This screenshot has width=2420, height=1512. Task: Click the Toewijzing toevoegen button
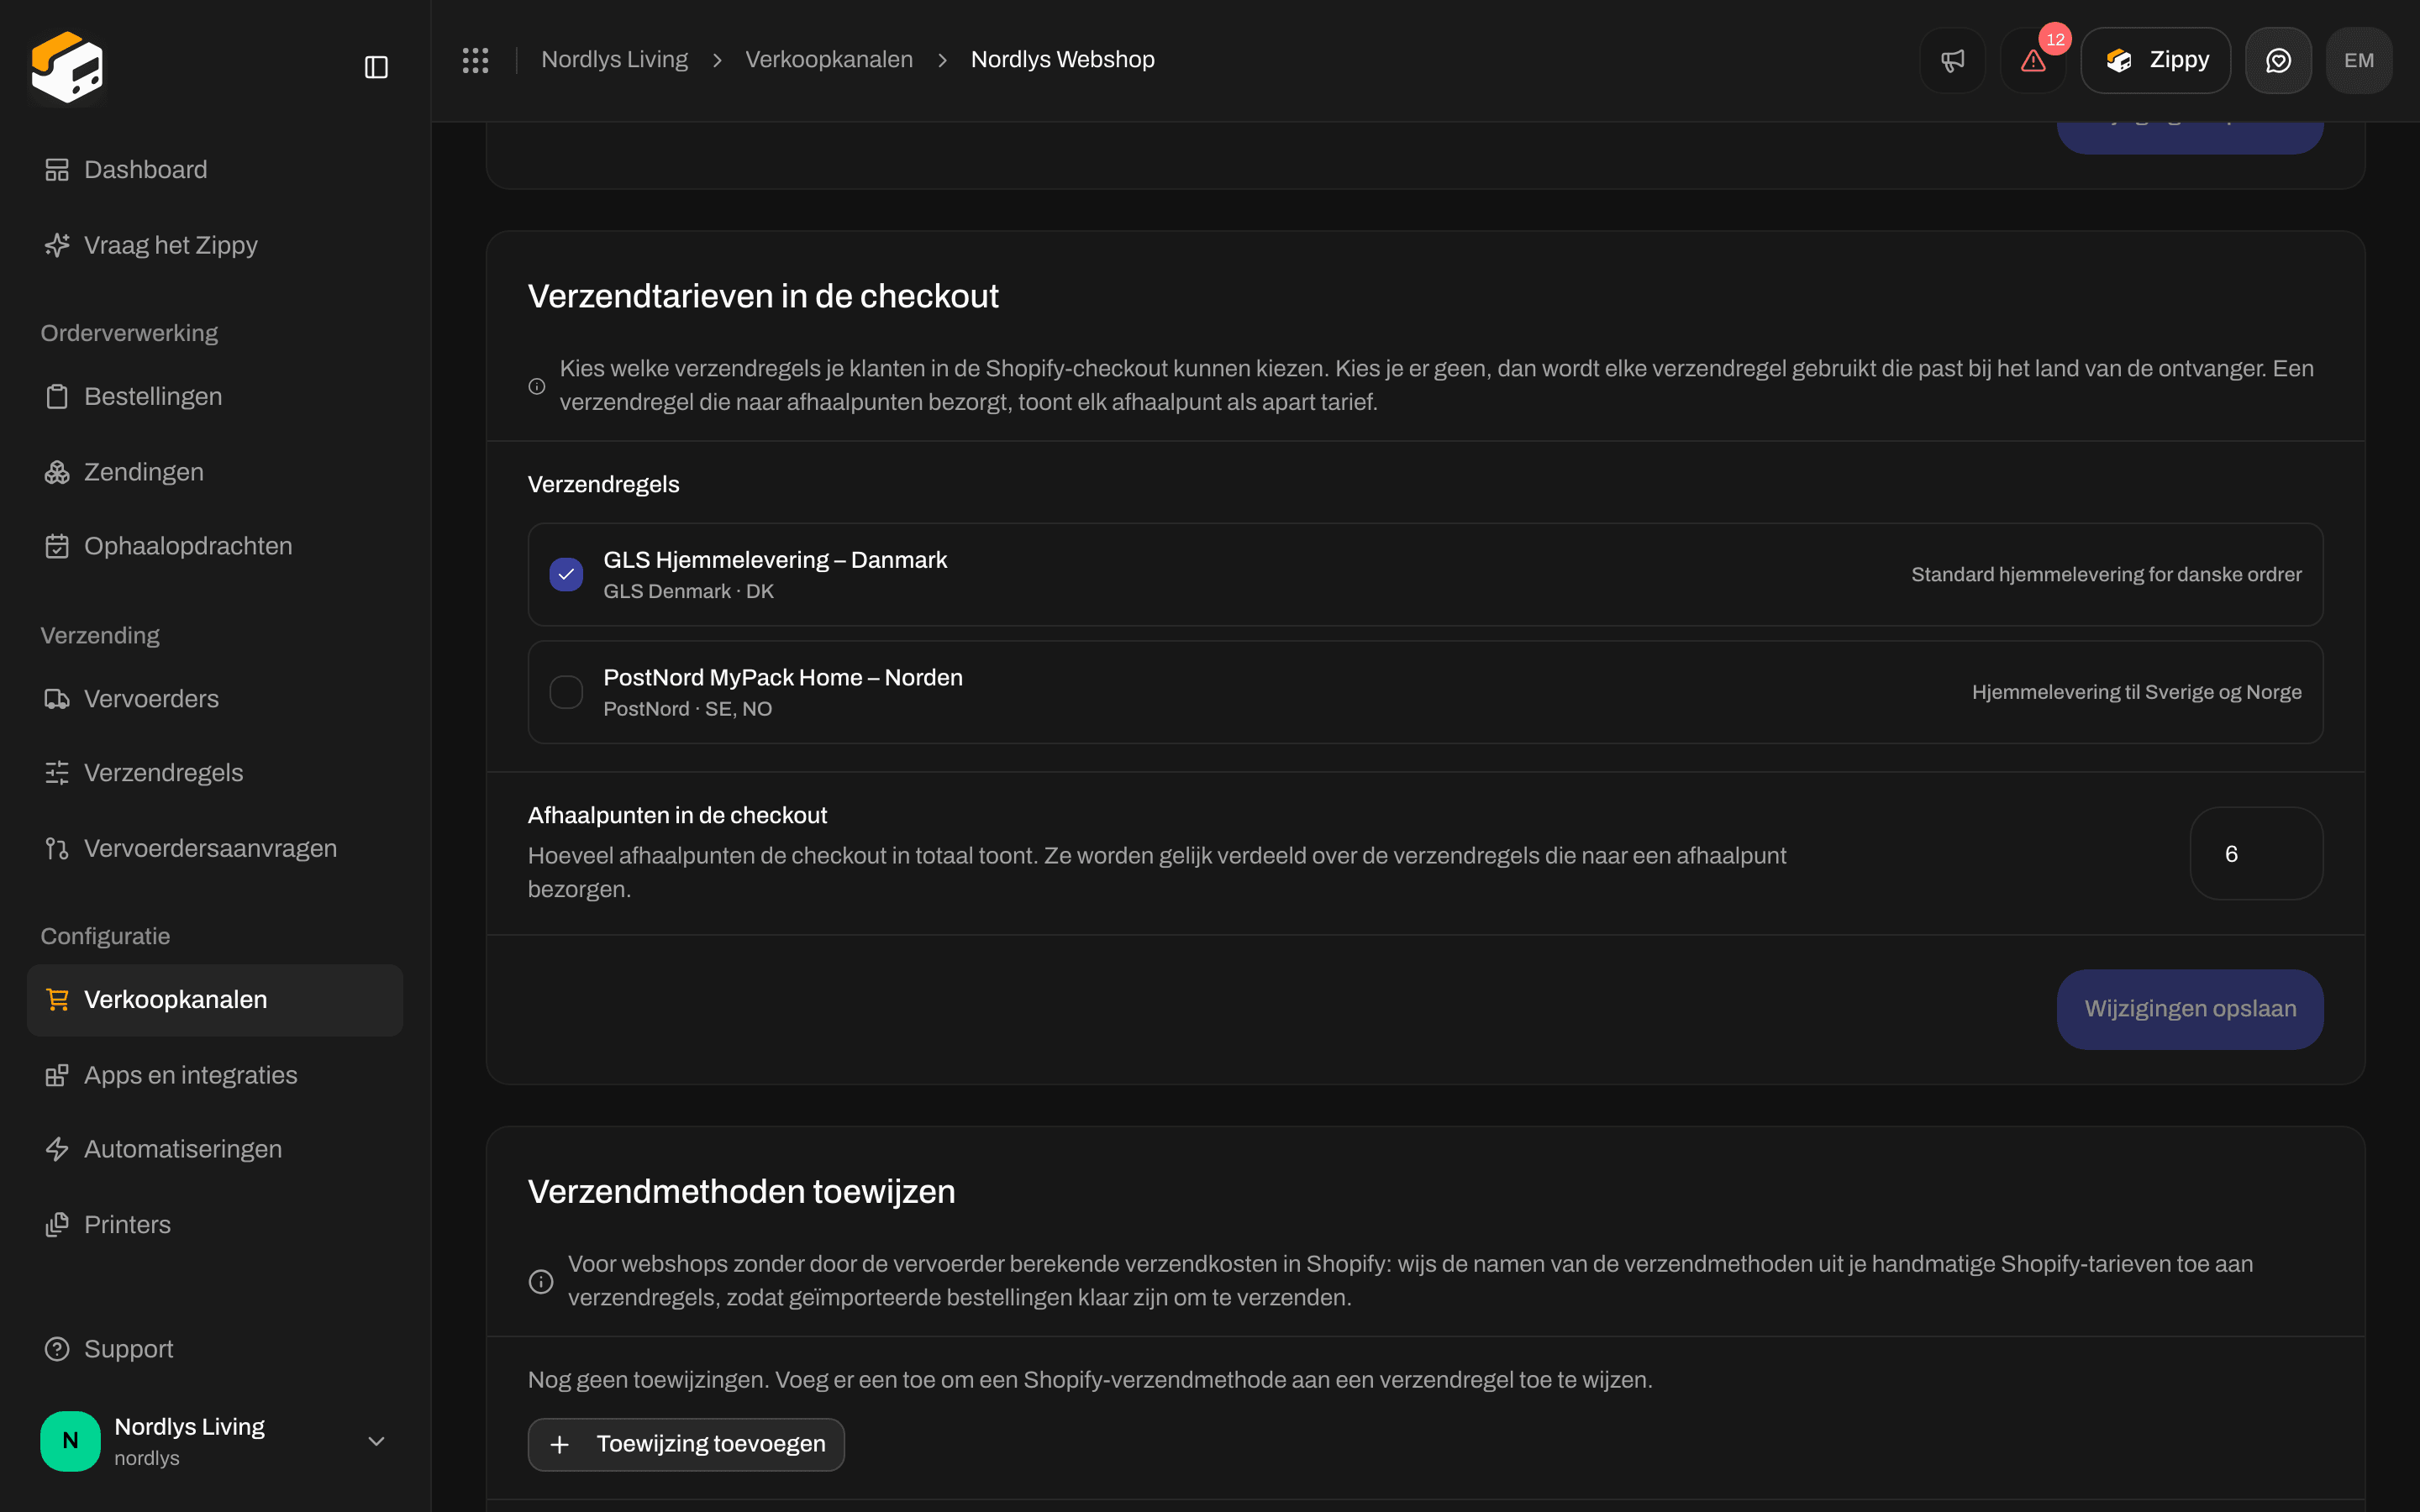686,1444
